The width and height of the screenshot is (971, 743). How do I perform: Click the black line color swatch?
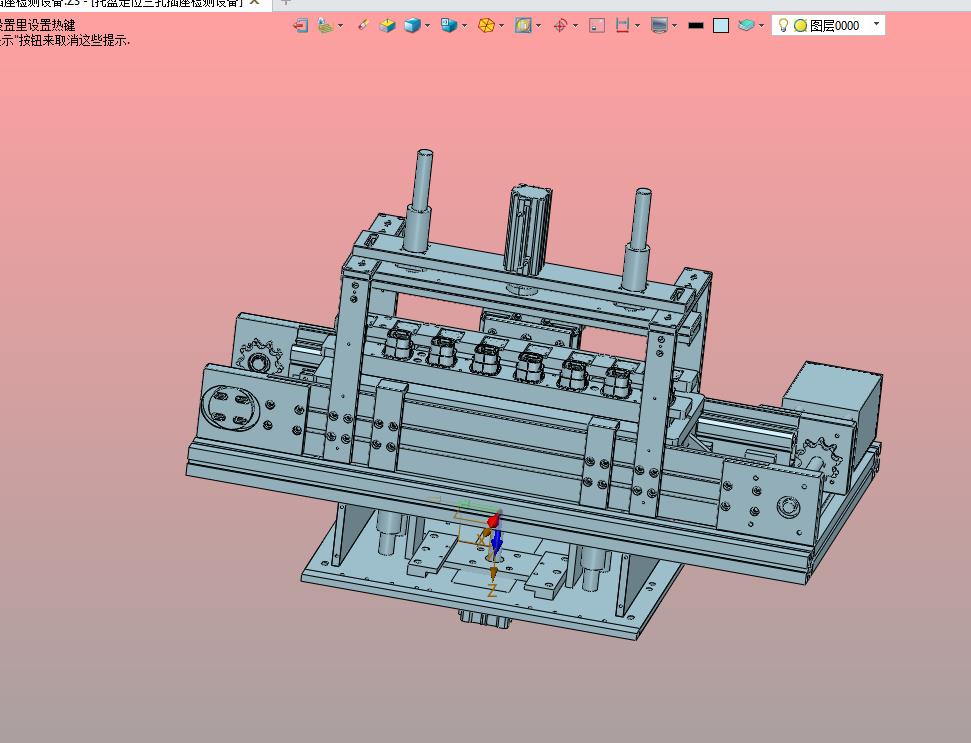click(696, 25)
